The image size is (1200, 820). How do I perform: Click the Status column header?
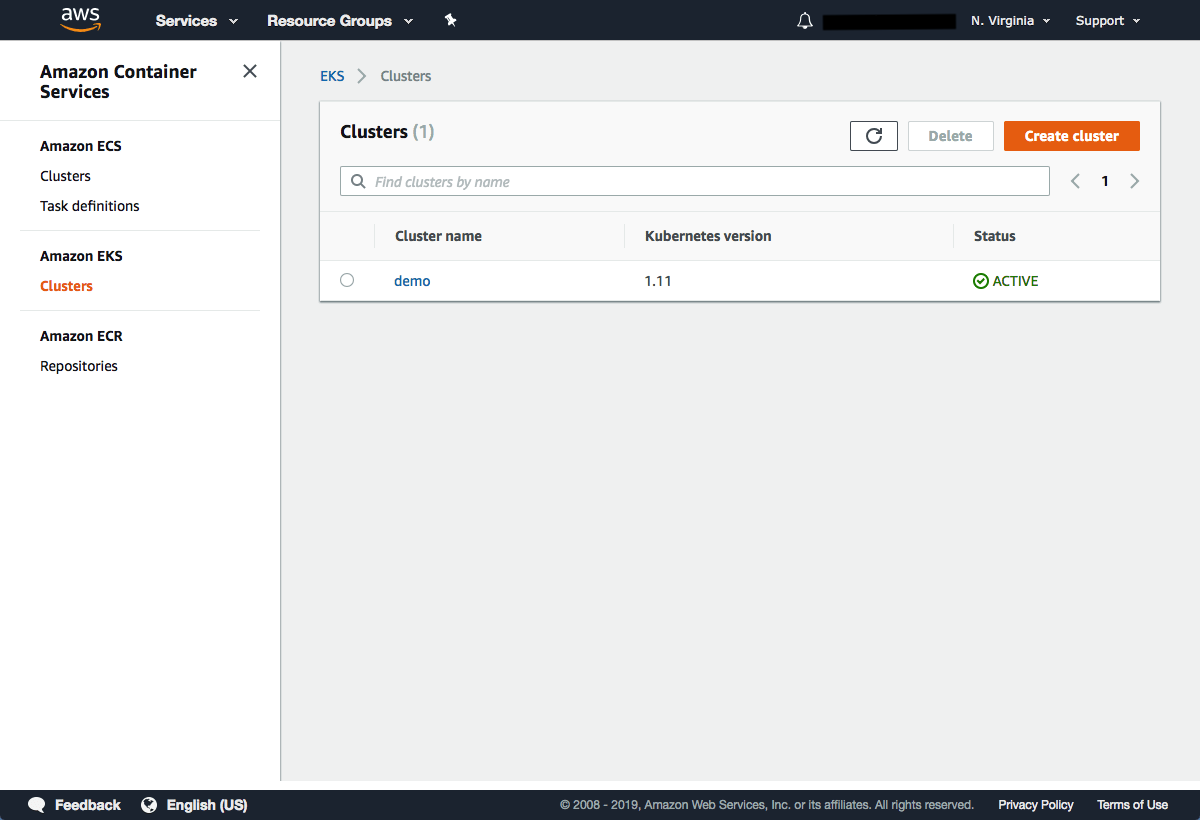tap(995, 236)
